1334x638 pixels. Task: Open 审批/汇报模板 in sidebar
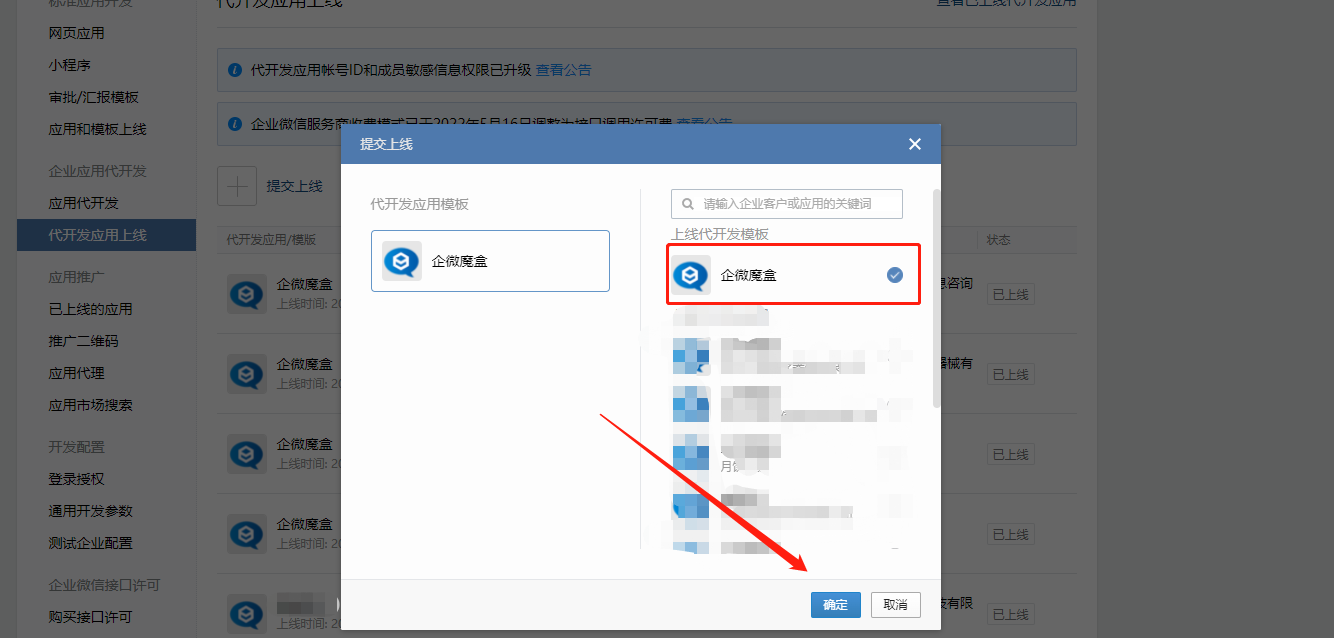tap(93, 97)
